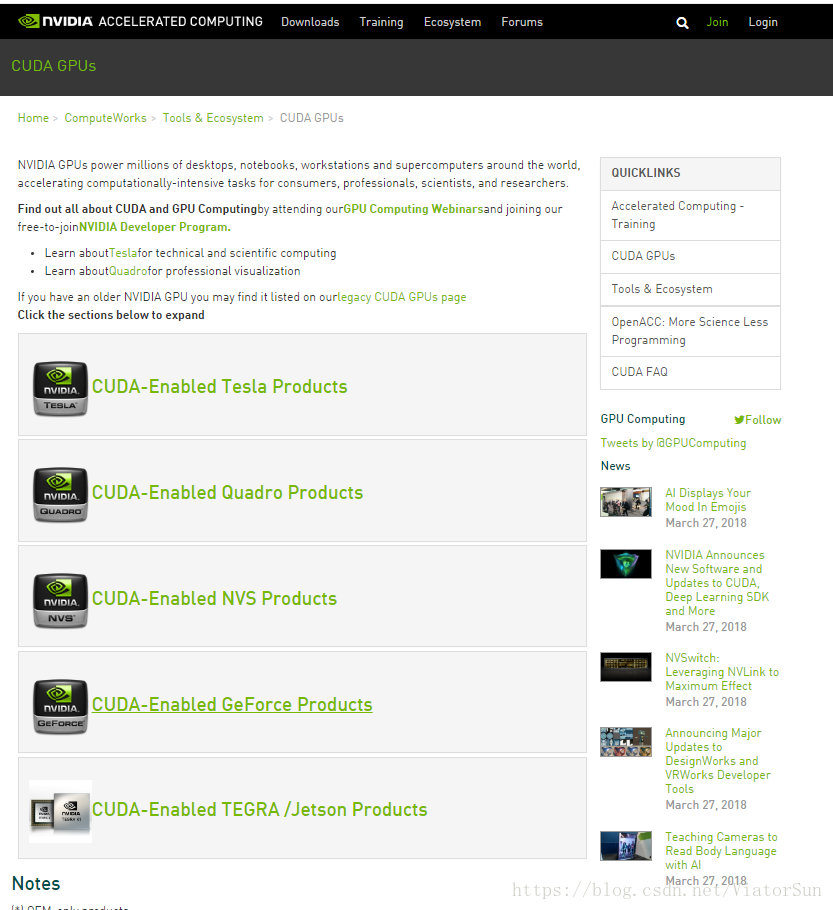Click the NVIDIA GeForce badge icon
Screen dimensions: 833x910
click(x=60, y=707)
